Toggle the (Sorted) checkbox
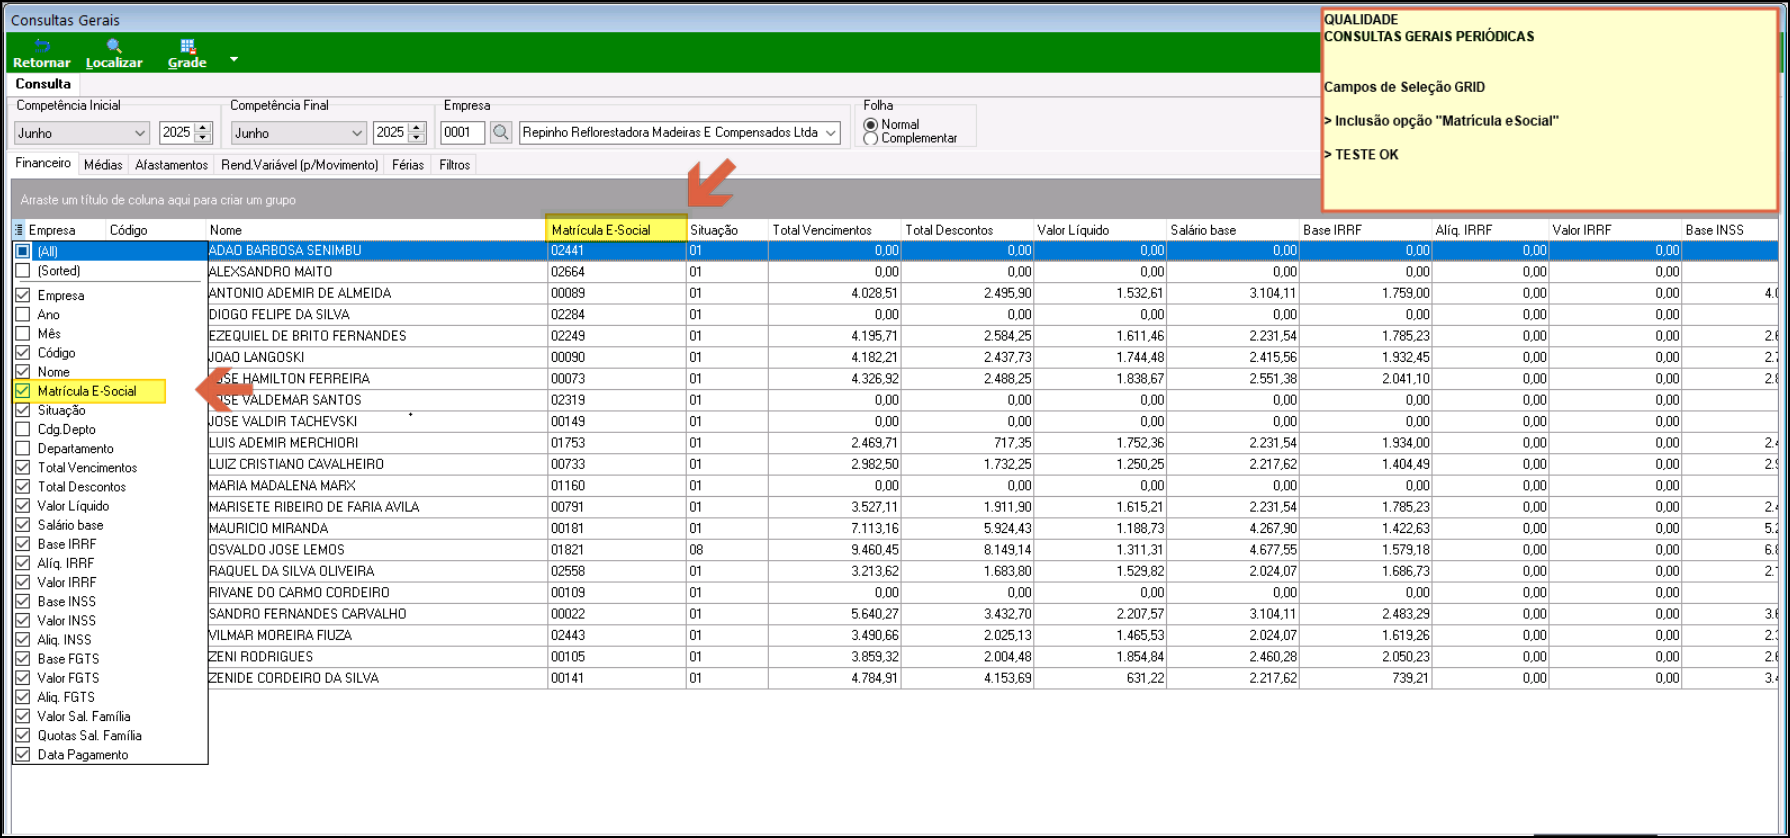 click(23, 271)
